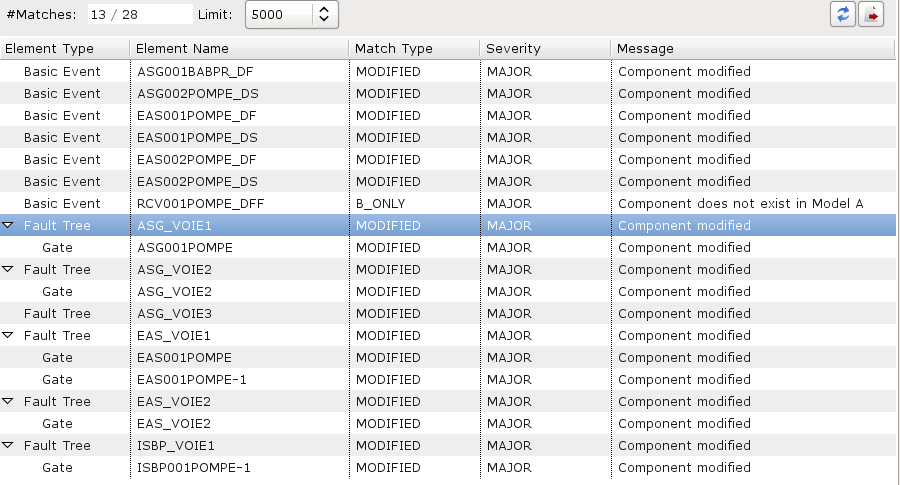Collapse the EAS_VOIE2 fault tree
The width and height of the screenshot is (900, 485).
[8, 401]
